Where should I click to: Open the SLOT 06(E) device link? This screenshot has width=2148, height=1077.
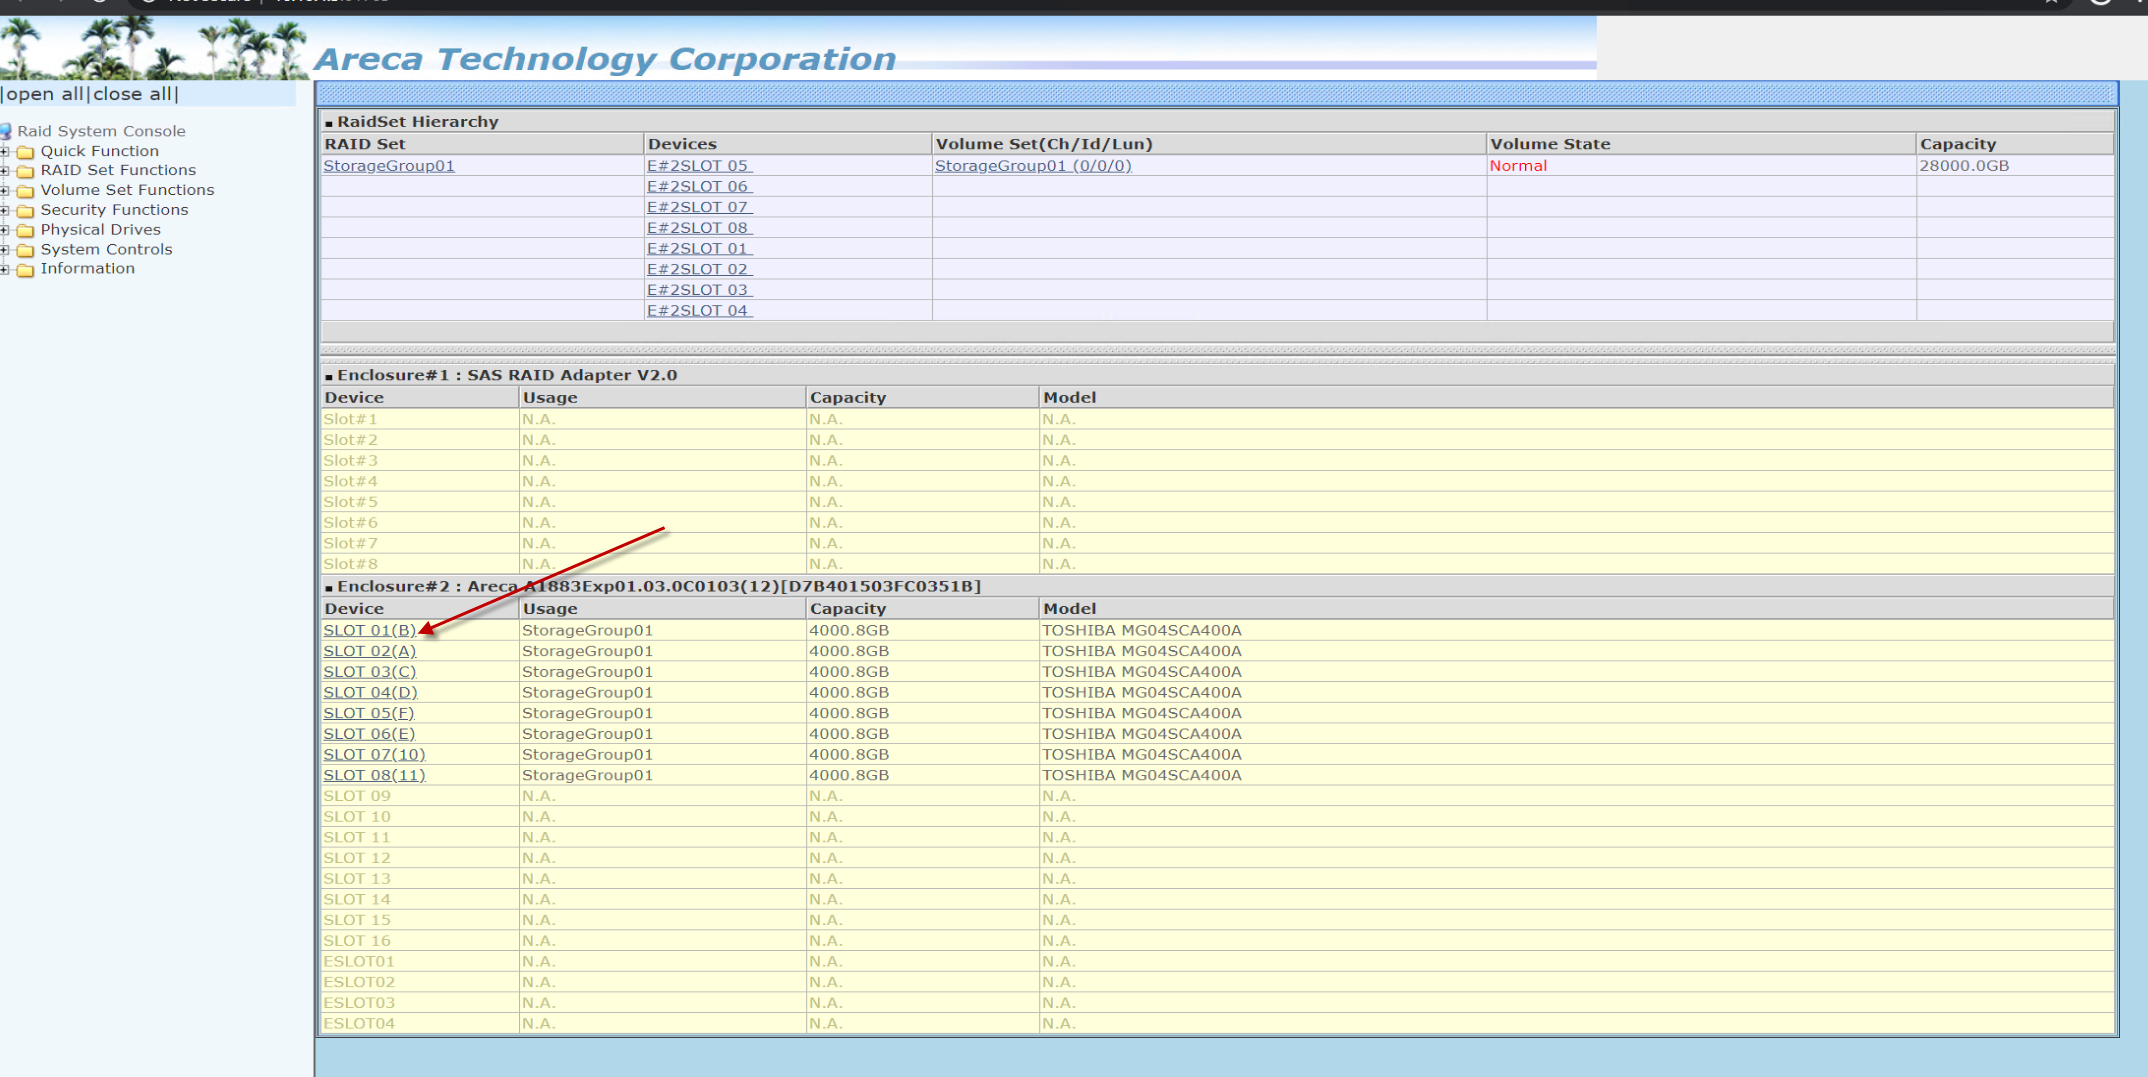pos(369,734)
